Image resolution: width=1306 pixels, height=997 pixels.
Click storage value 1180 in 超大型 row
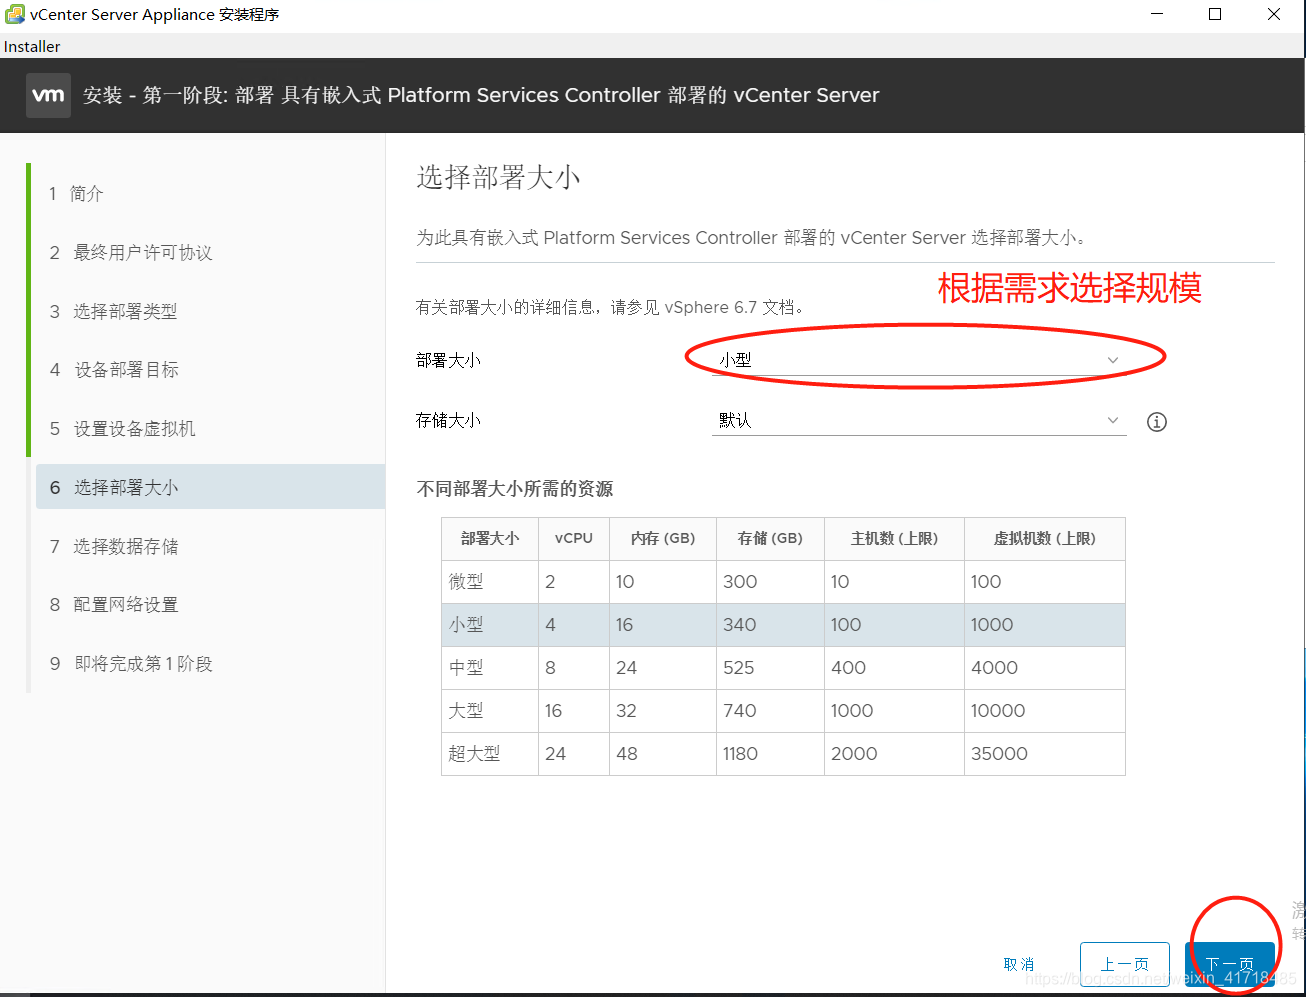point(740,754)
